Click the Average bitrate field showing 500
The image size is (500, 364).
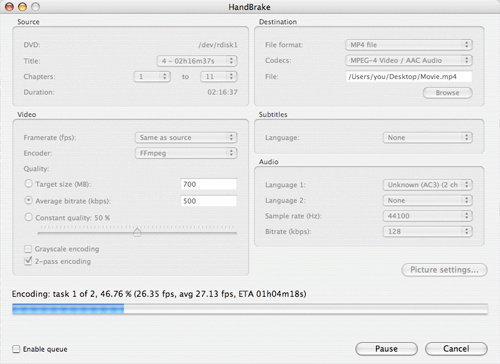tap(209, 201)
